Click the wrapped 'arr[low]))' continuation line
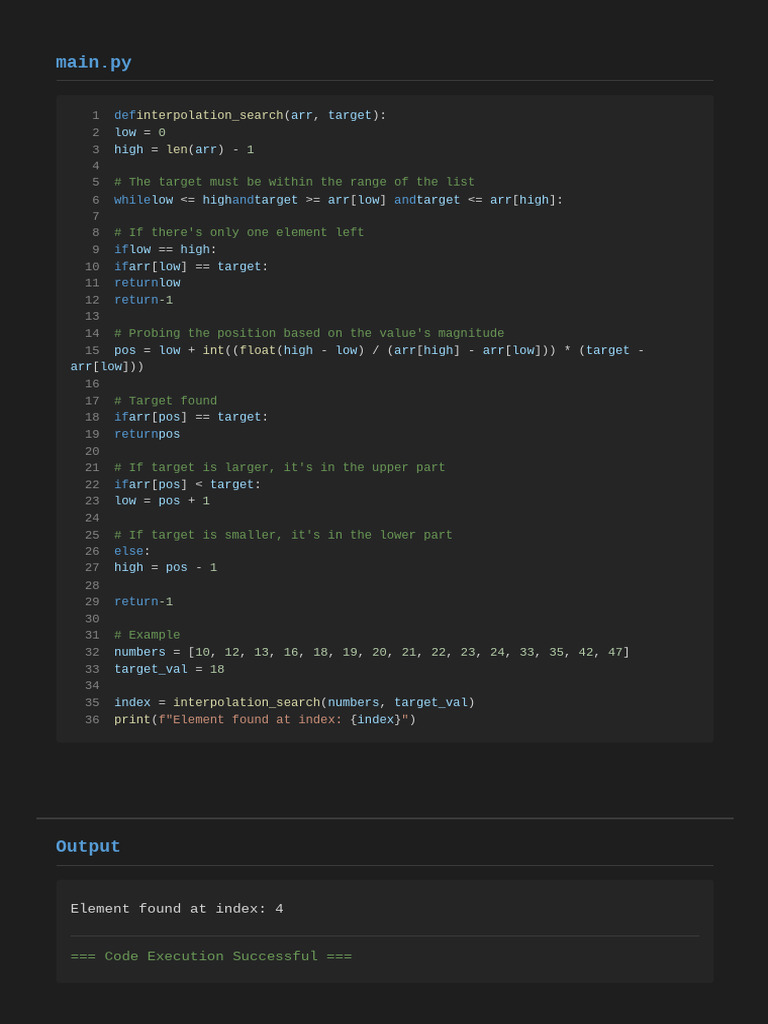 click(x=107, y=367)
